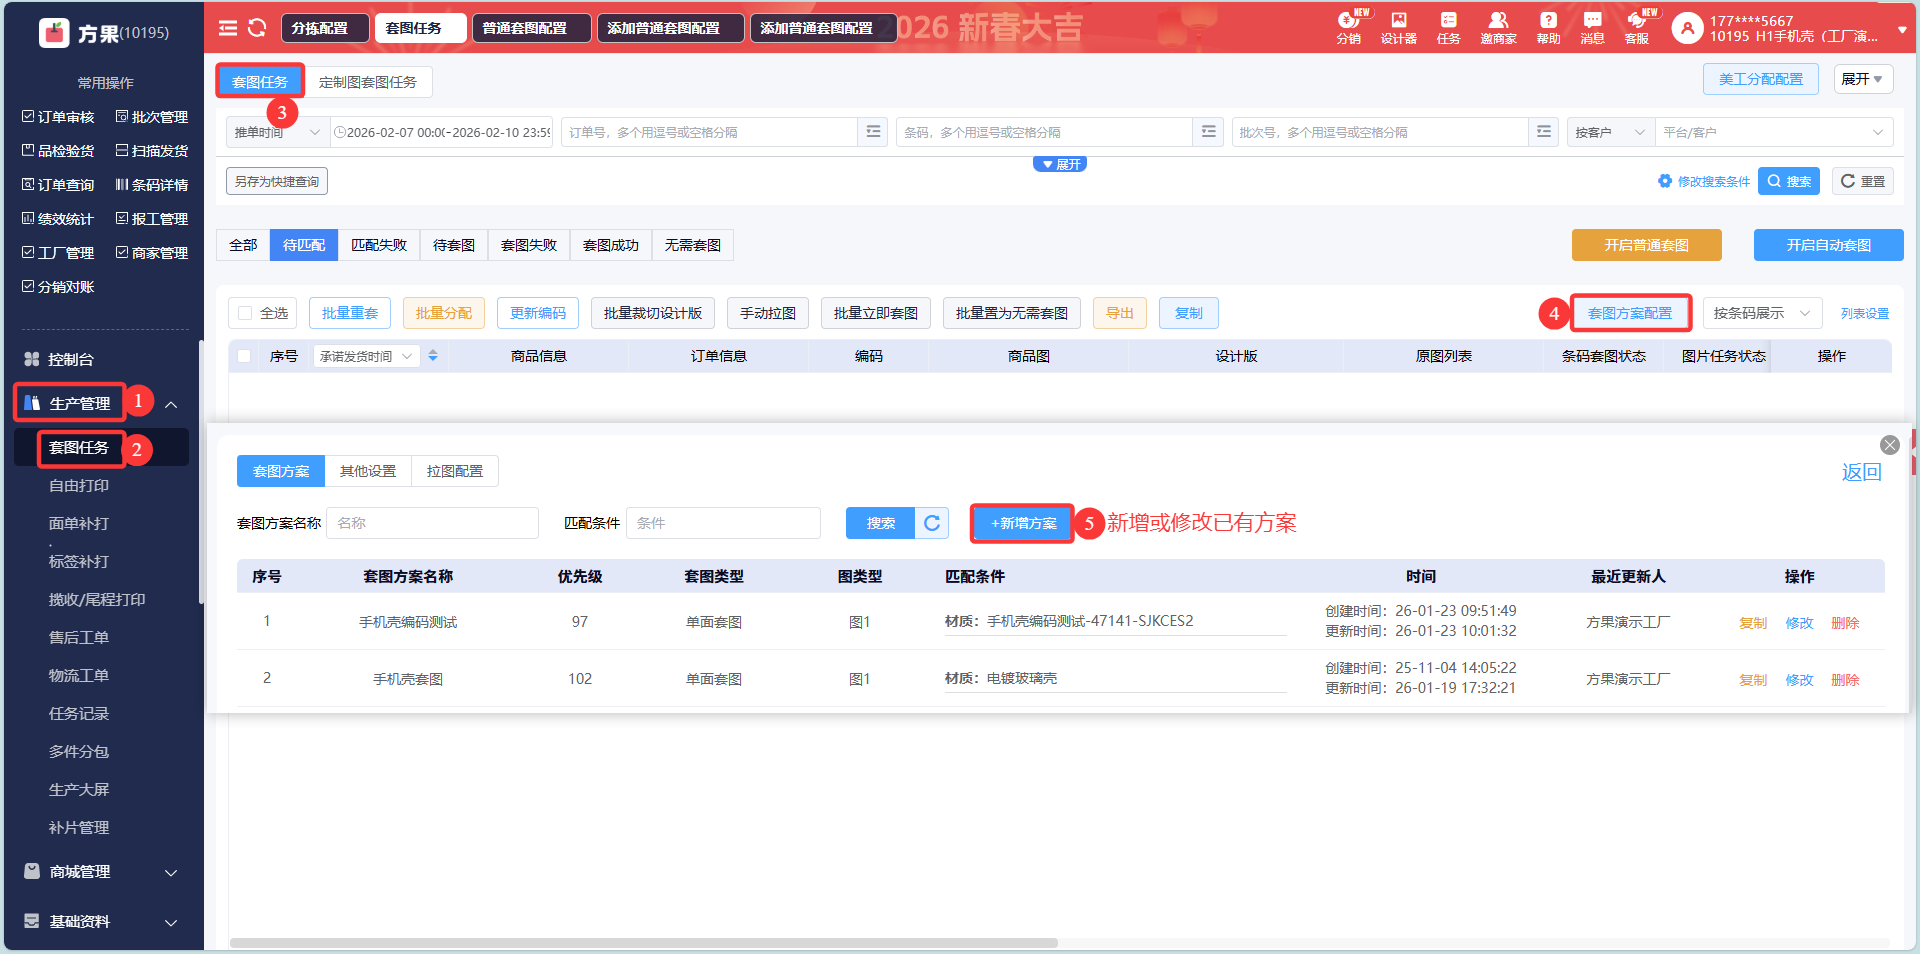This screenshot has height=954, width=1920.
Task: Click the +新增方案 button
Action: tap(1022, 523)
